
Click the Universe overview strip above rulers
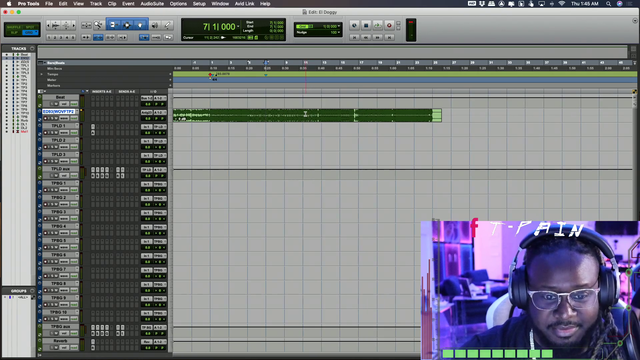pos(332,52)
